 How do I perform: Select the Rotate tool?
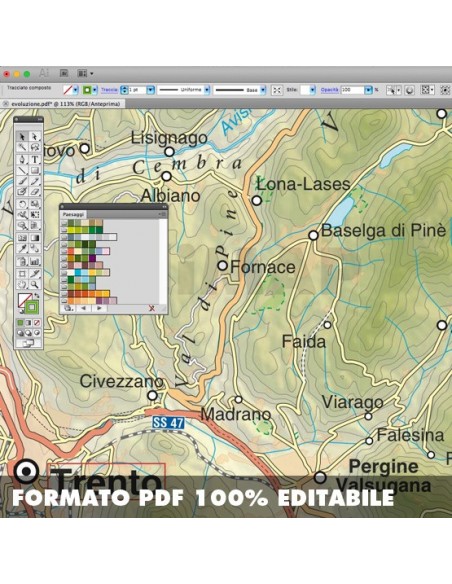pos(22,204)
